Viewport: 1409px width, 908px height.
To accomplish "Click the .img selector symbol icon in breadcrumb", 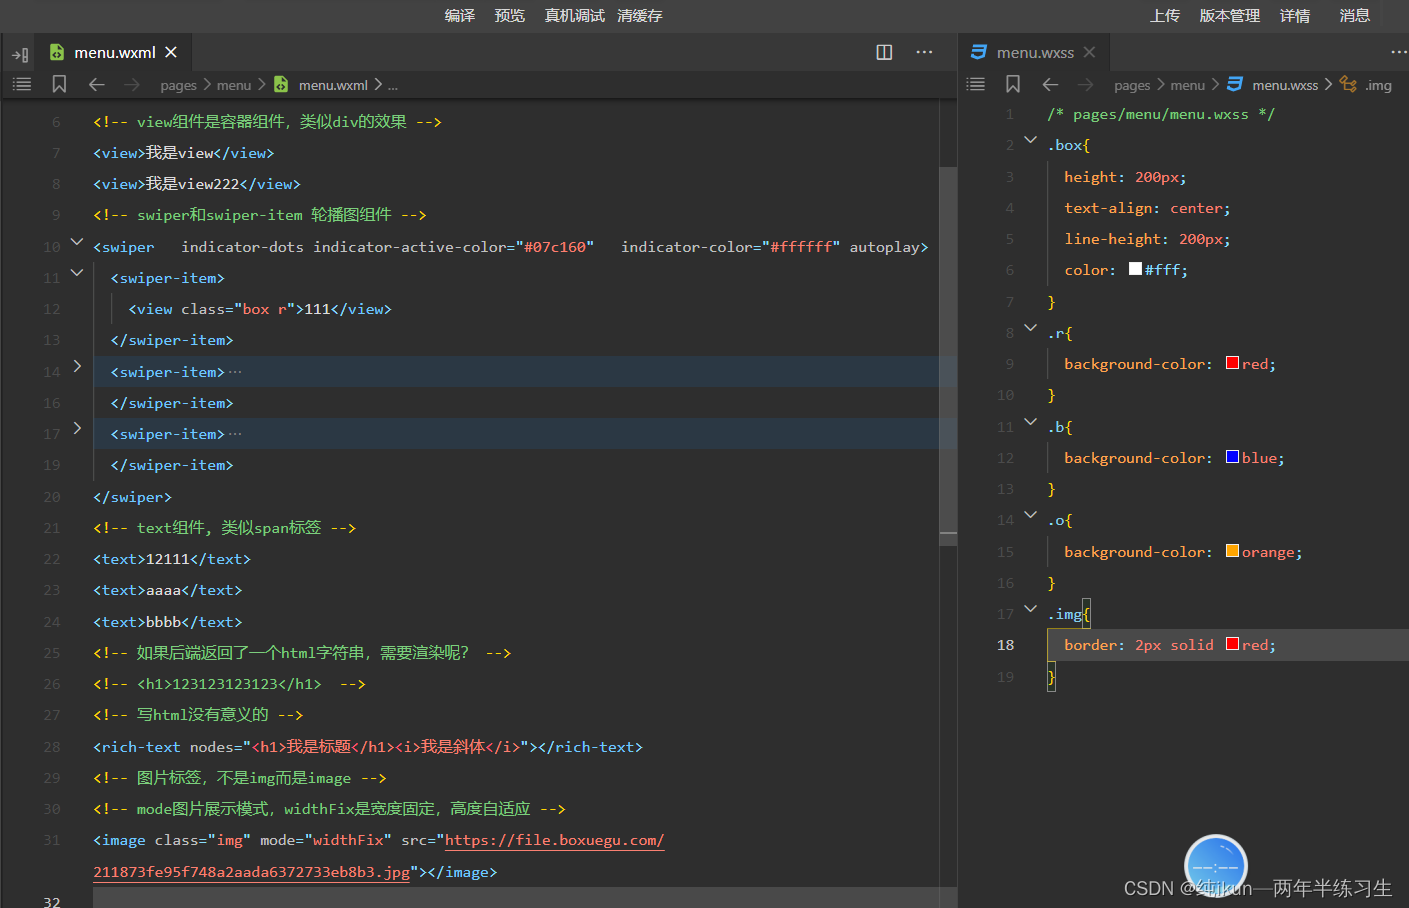I will coord(1348,85).
